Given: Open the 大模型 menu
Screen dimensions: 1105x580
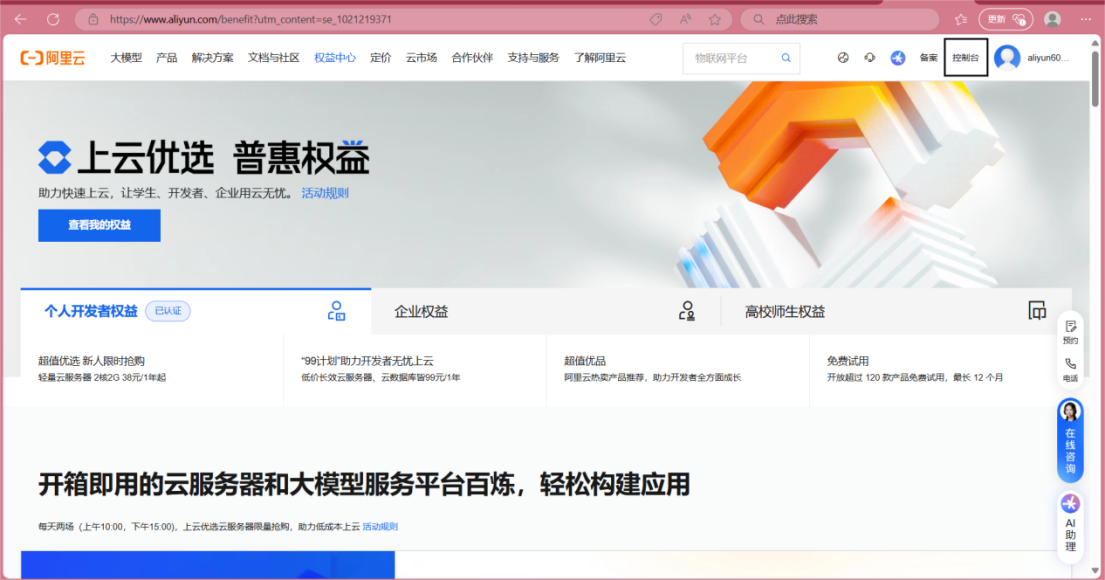Looking at the screenshot, I should tap(126, 58).
